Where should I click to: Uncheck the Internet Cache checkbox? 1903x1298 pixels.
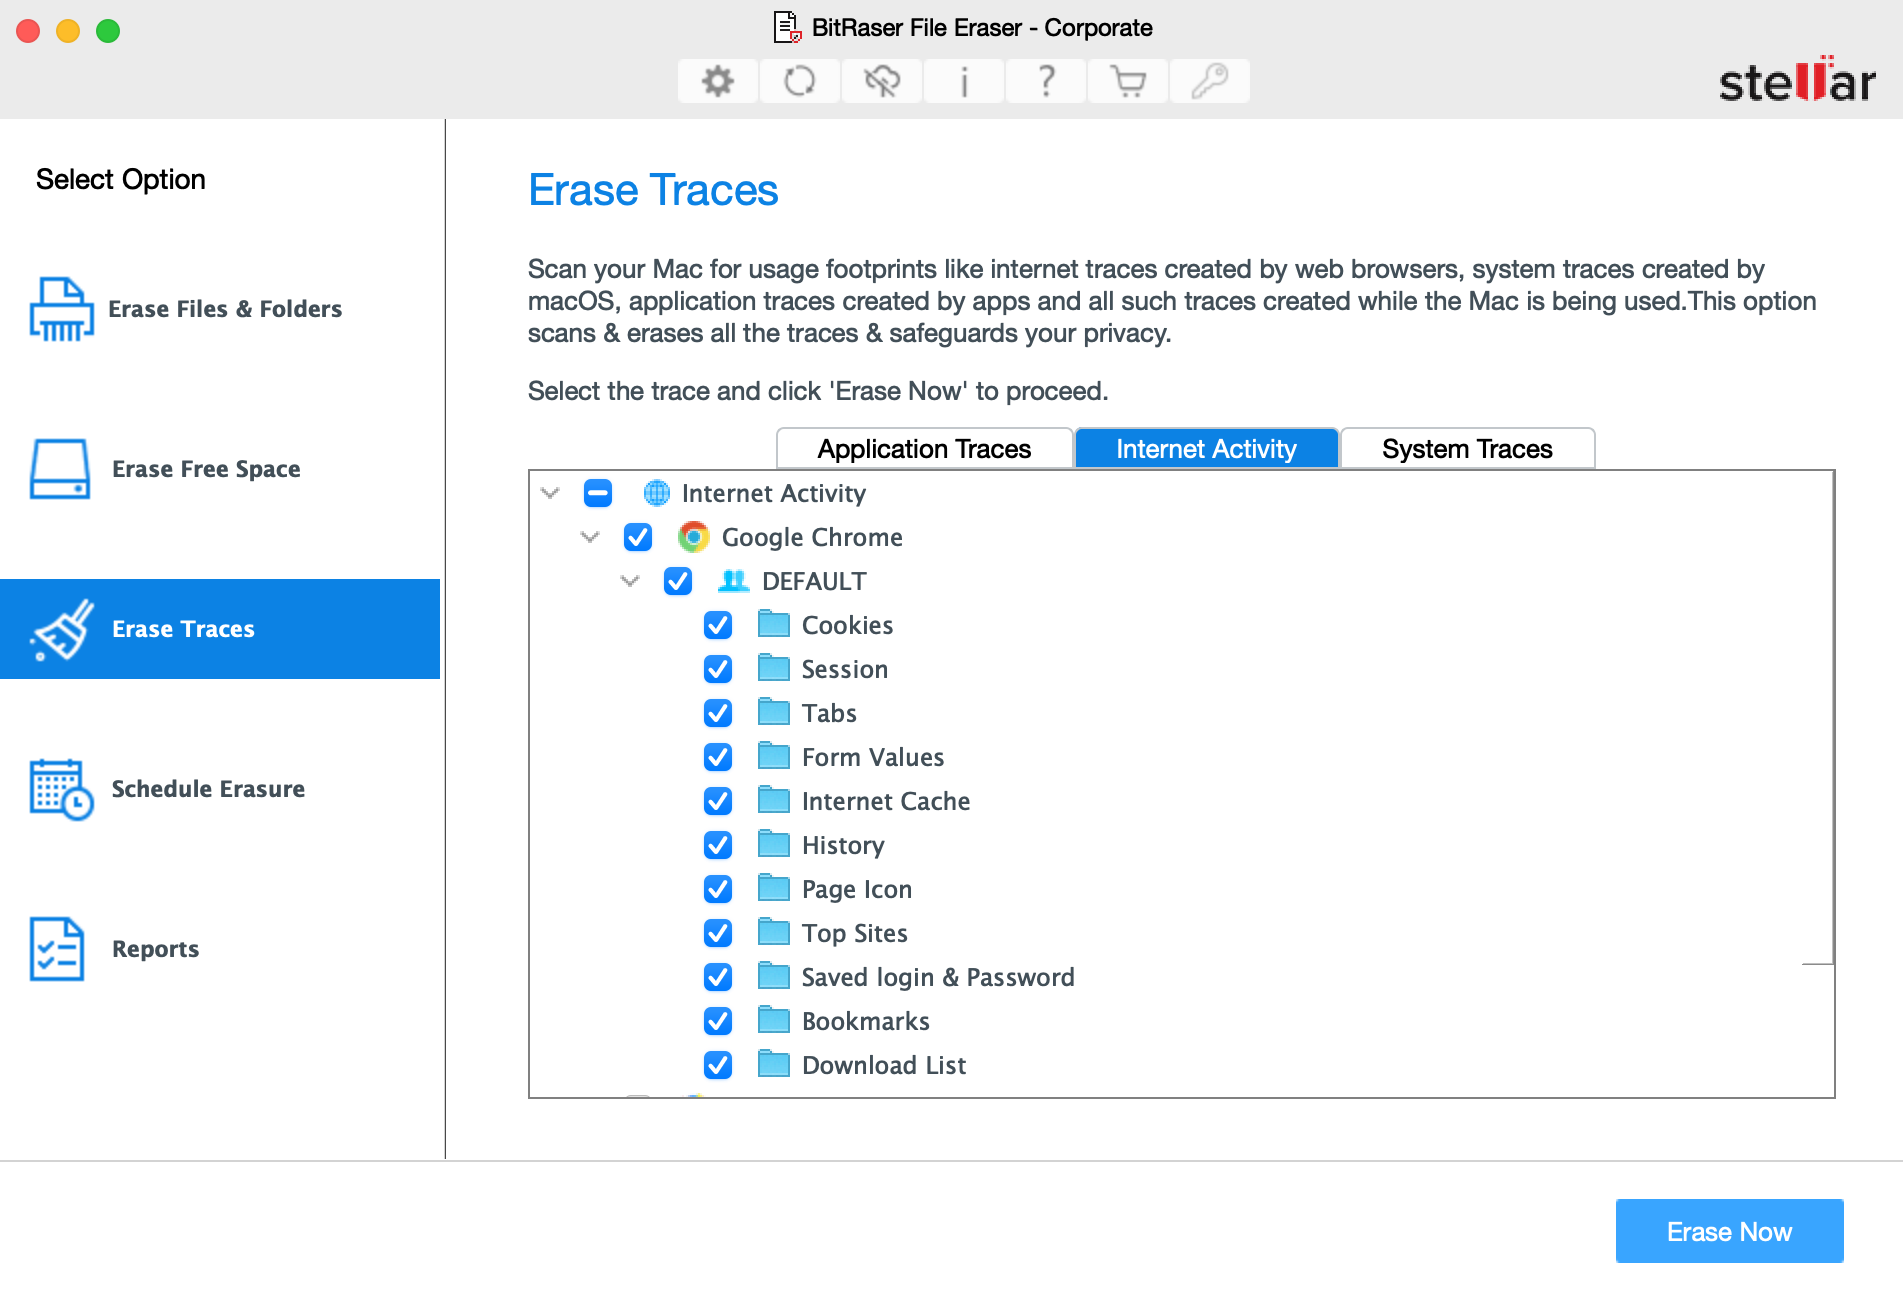tap(718, 801)
